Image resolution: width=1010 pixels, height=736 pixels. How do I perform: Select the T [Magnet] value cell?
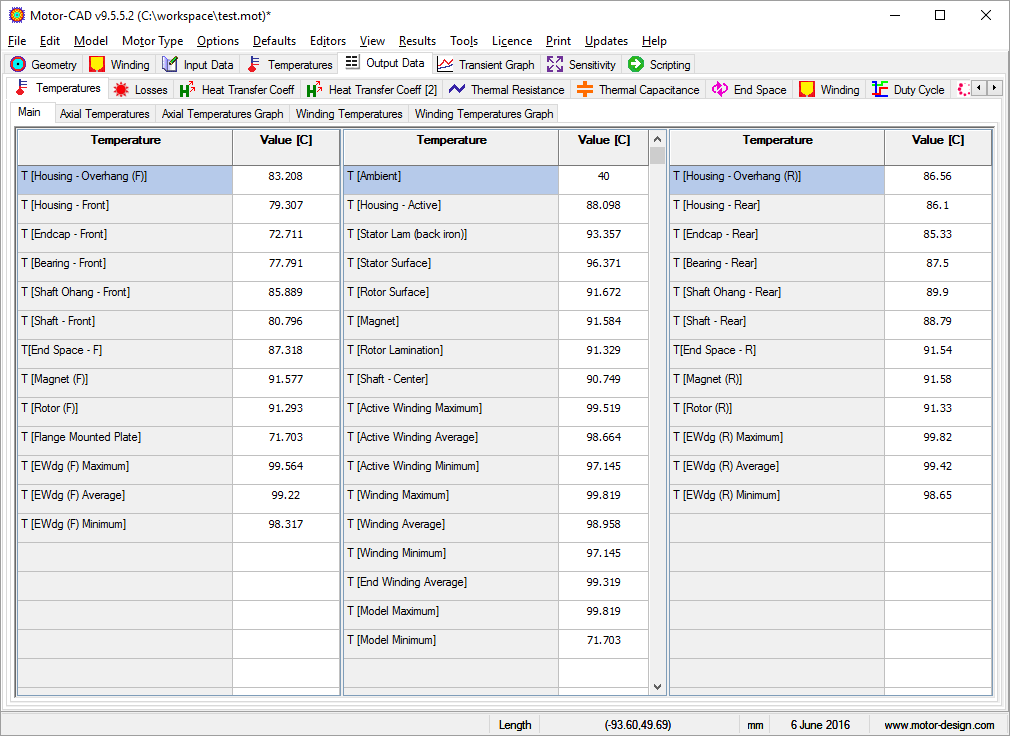[x=603, y=321]
